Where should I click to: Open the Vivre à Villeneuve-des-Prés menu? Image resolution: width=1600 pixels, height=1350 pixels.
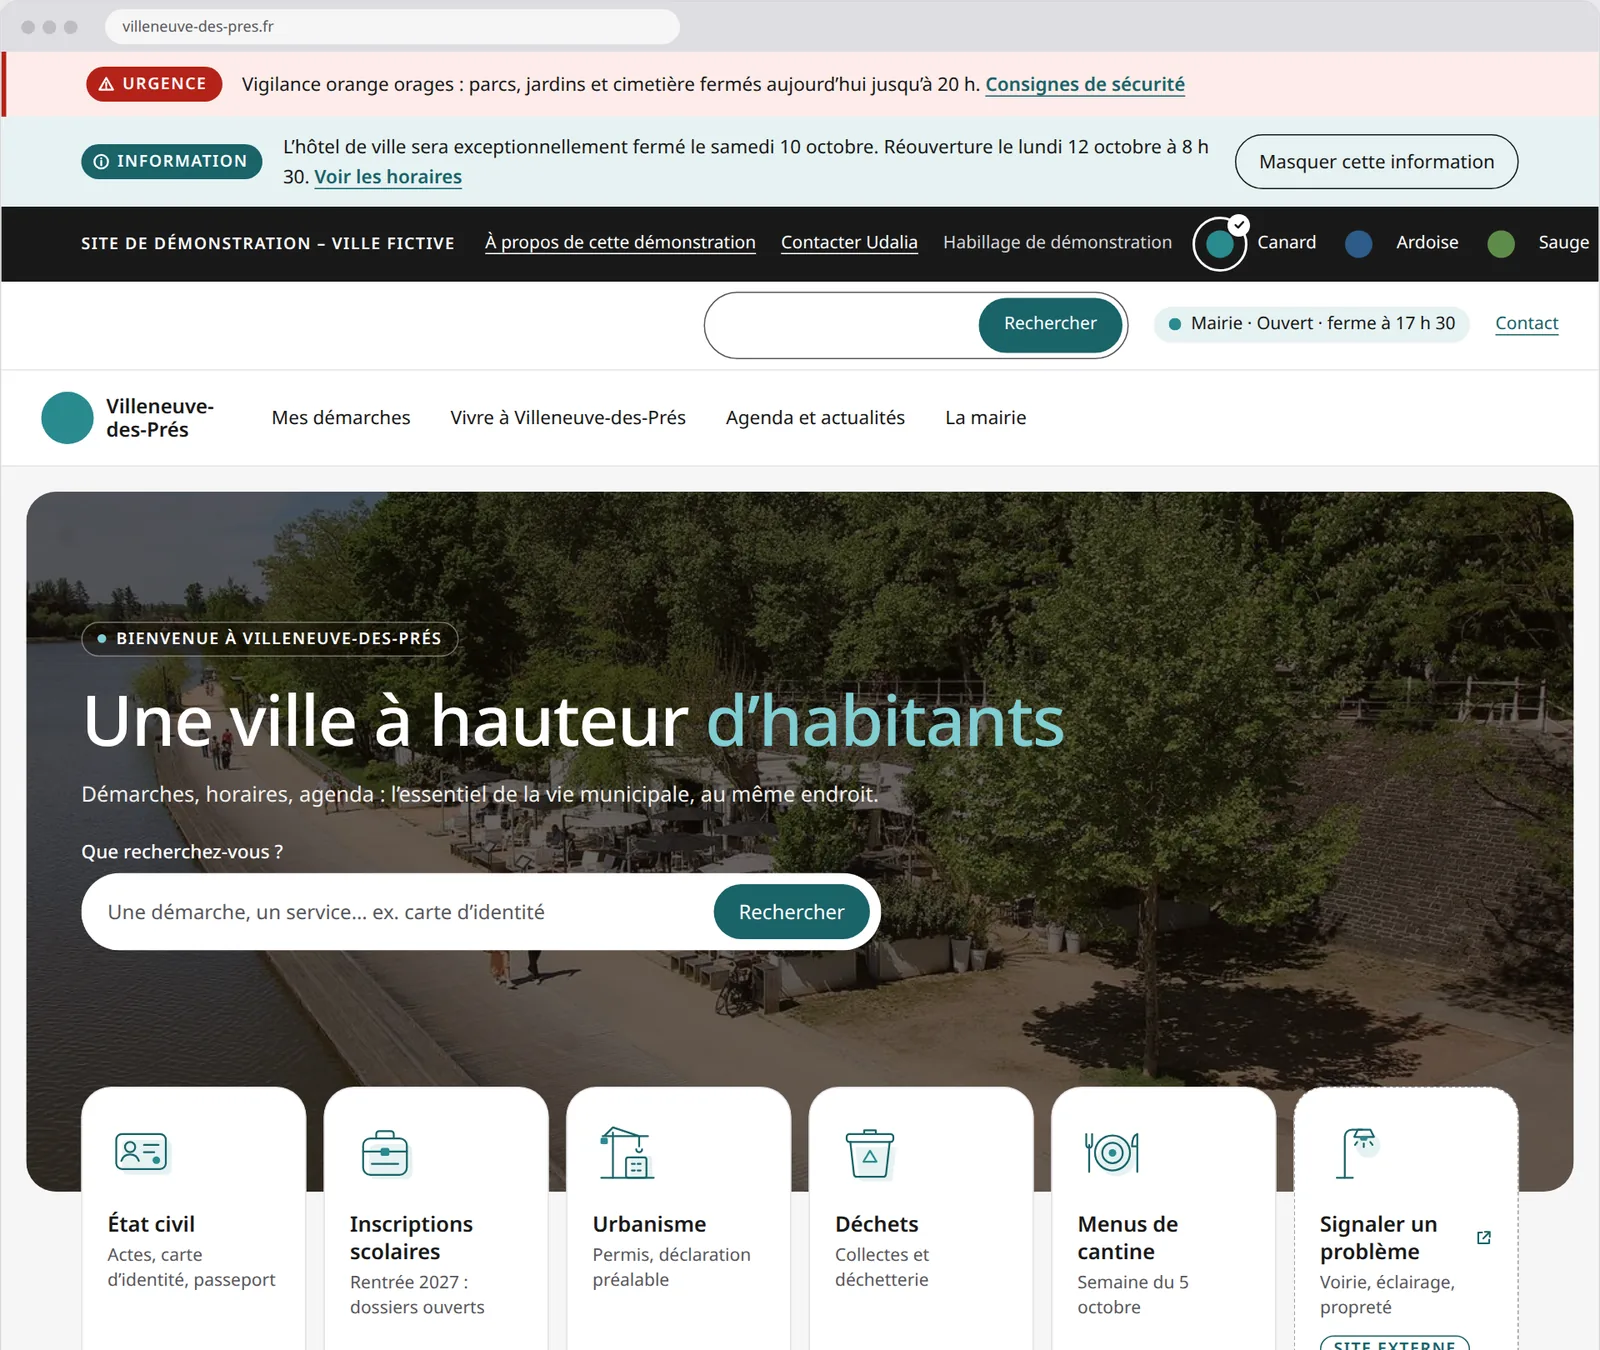pos(568,418)
